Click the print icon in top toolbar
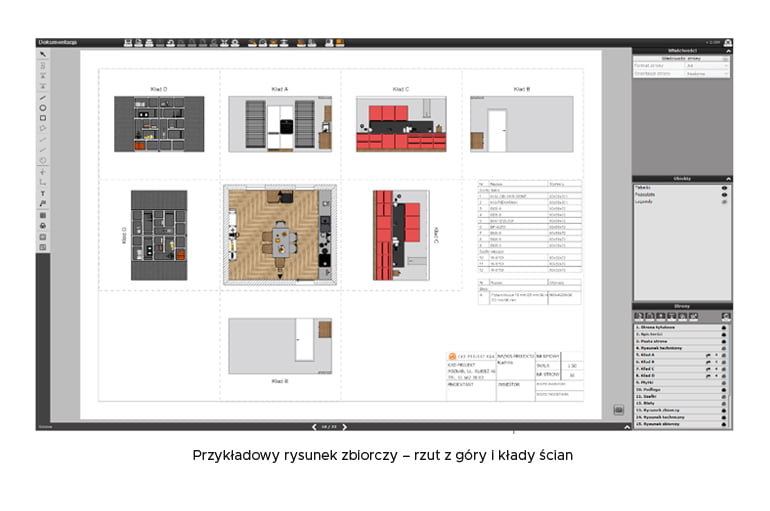 [x=149, y=43]
